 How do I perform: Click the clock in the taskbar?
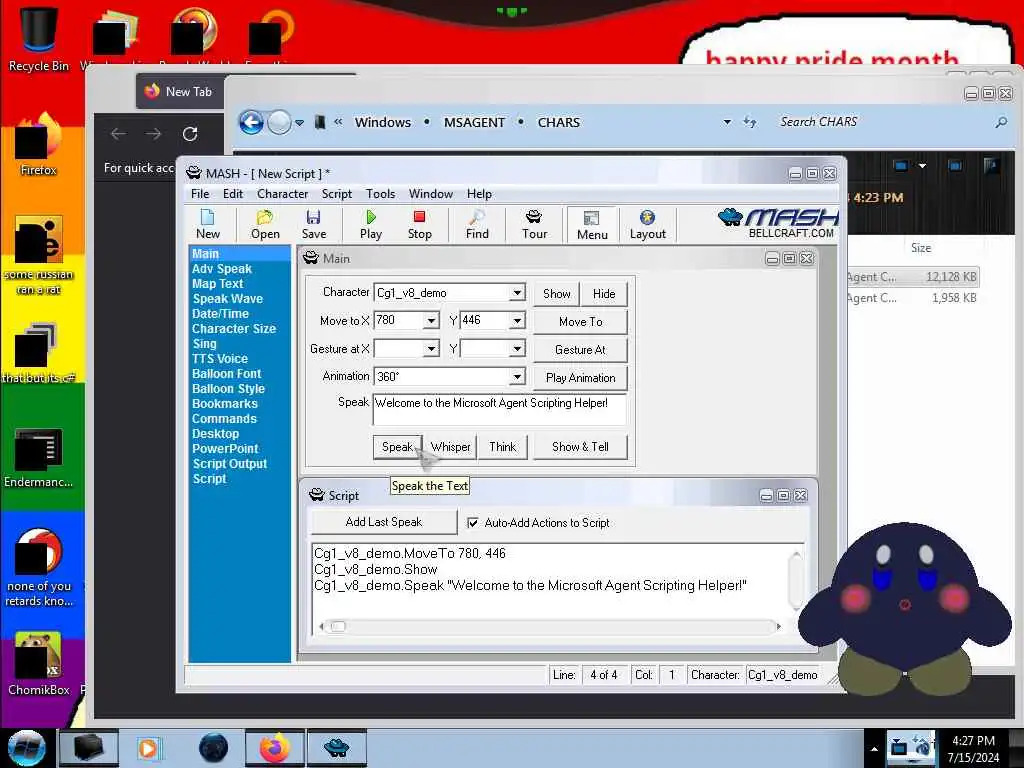[973, 749]
